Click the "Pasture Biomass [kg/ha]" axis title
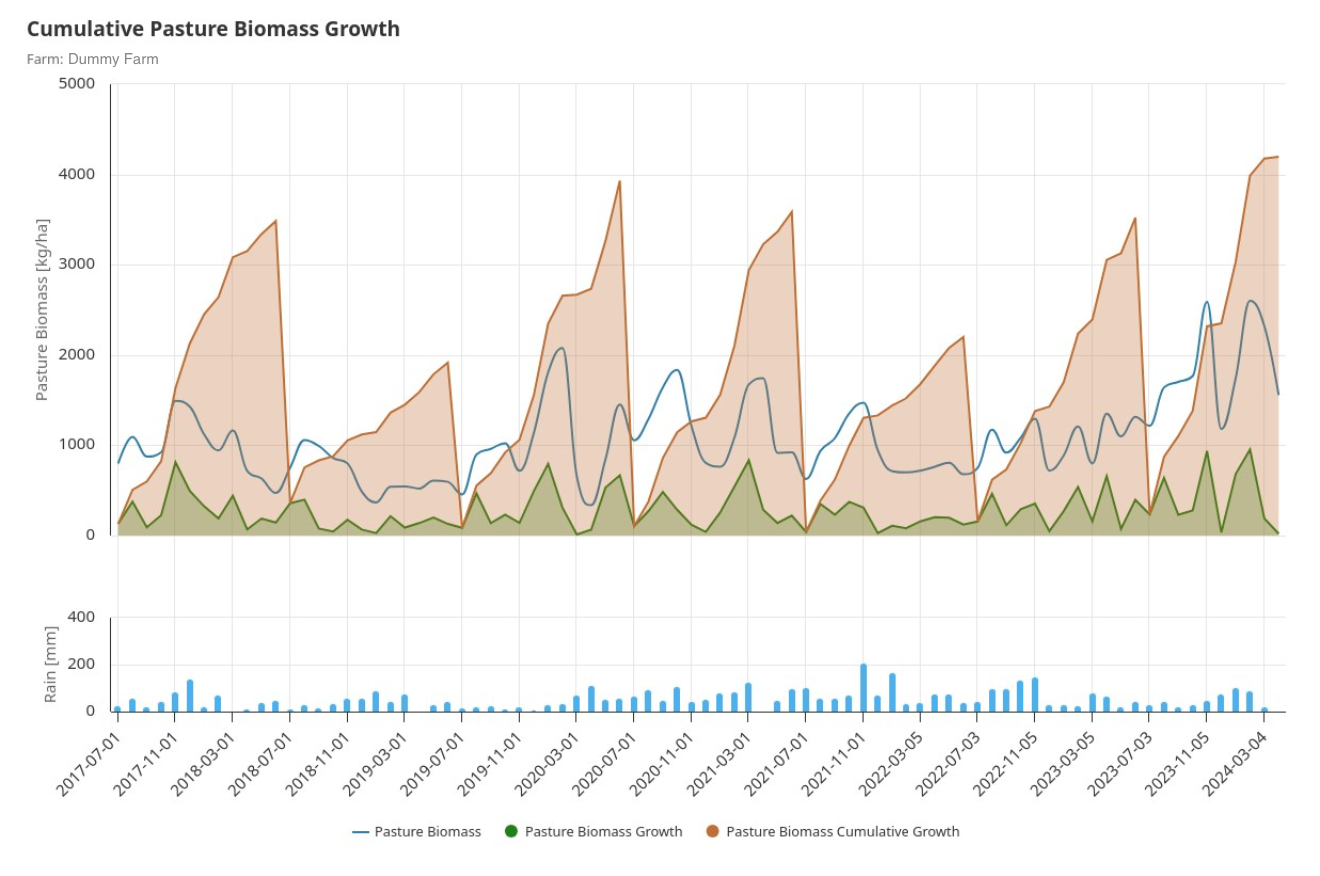This screenshot has width=1320, height=876. coord(42,309)
